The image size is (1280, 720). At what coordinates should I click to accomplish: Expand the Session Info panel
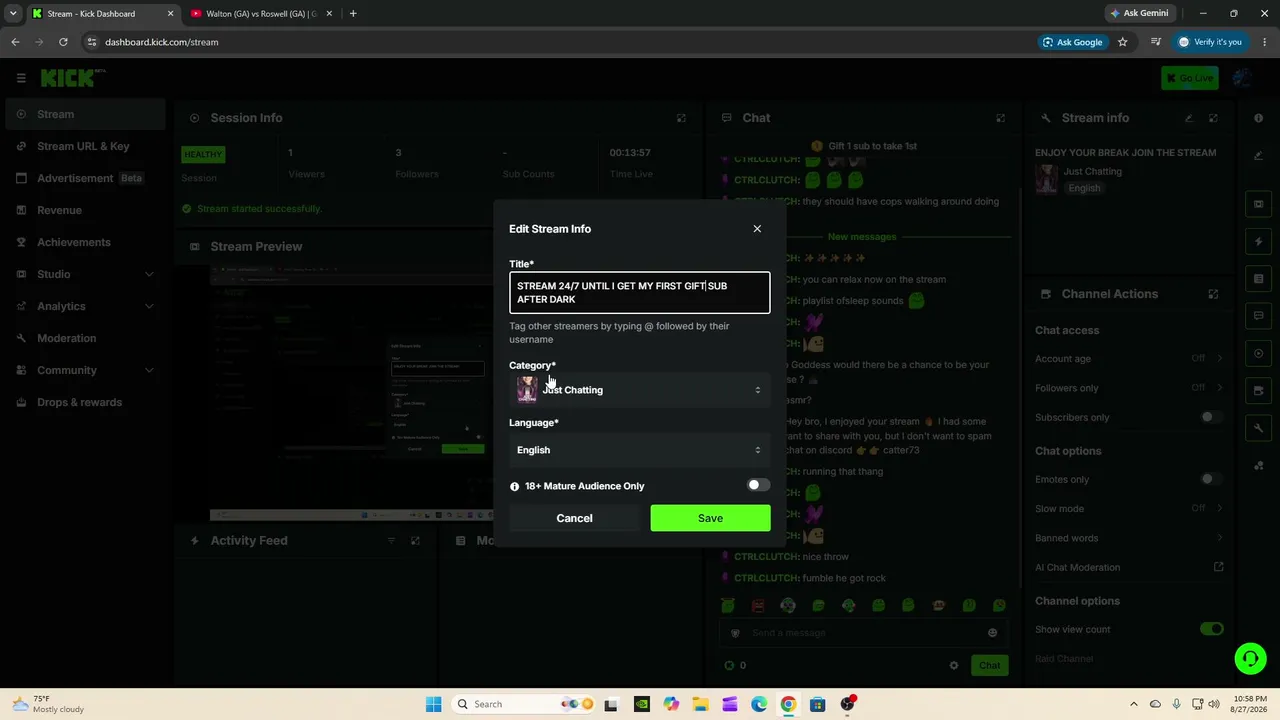(x=681, y=118)
